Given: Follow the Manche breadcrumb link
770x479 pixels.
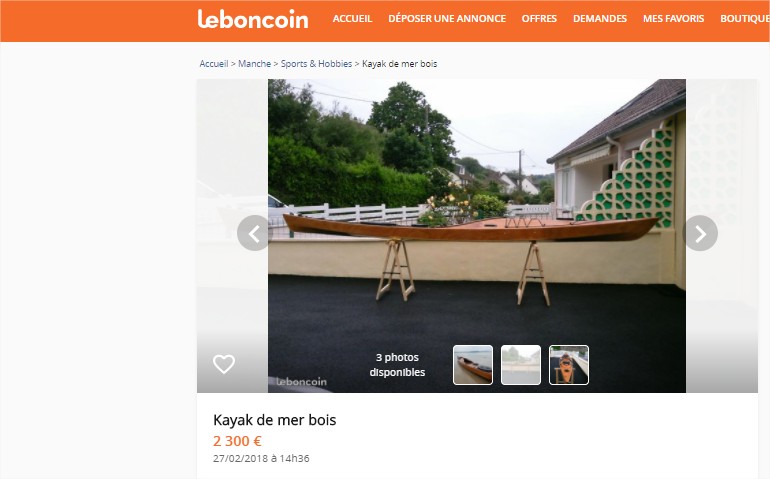Looking at the screenshot, I should [x=254, y=64].
